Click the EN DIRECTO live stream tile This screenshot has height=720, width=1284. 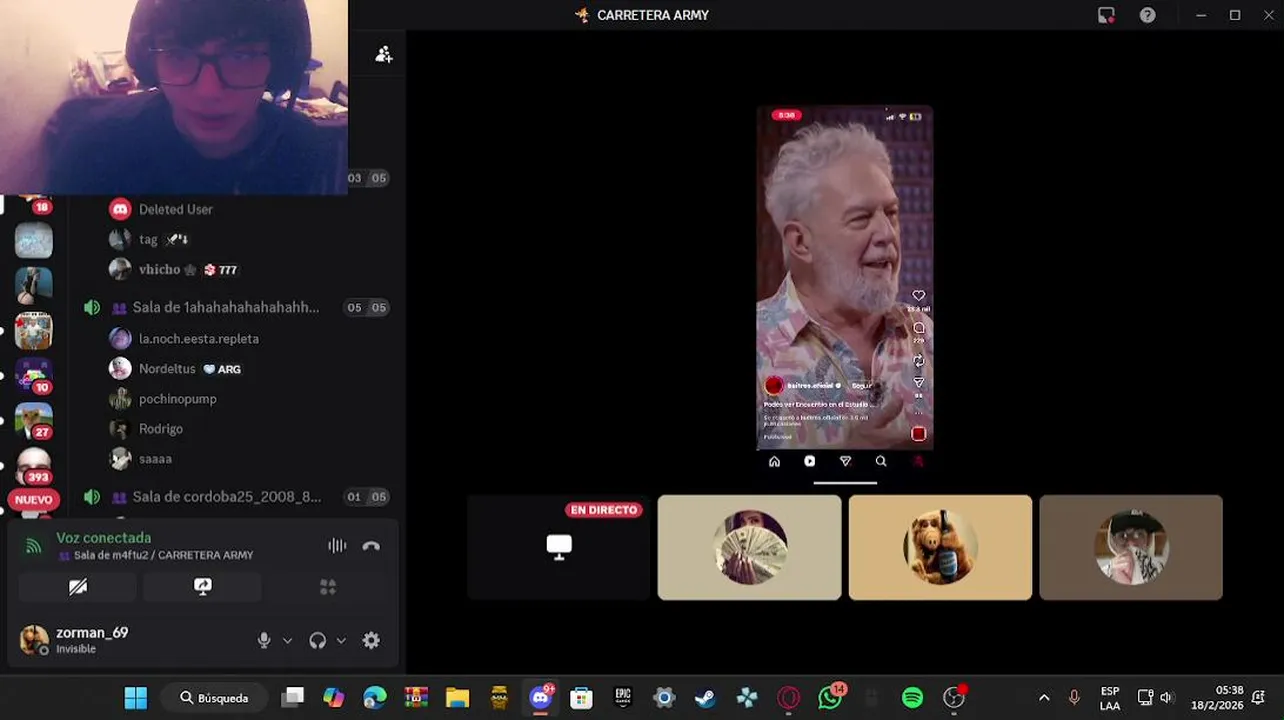click(x=559, y=547)
